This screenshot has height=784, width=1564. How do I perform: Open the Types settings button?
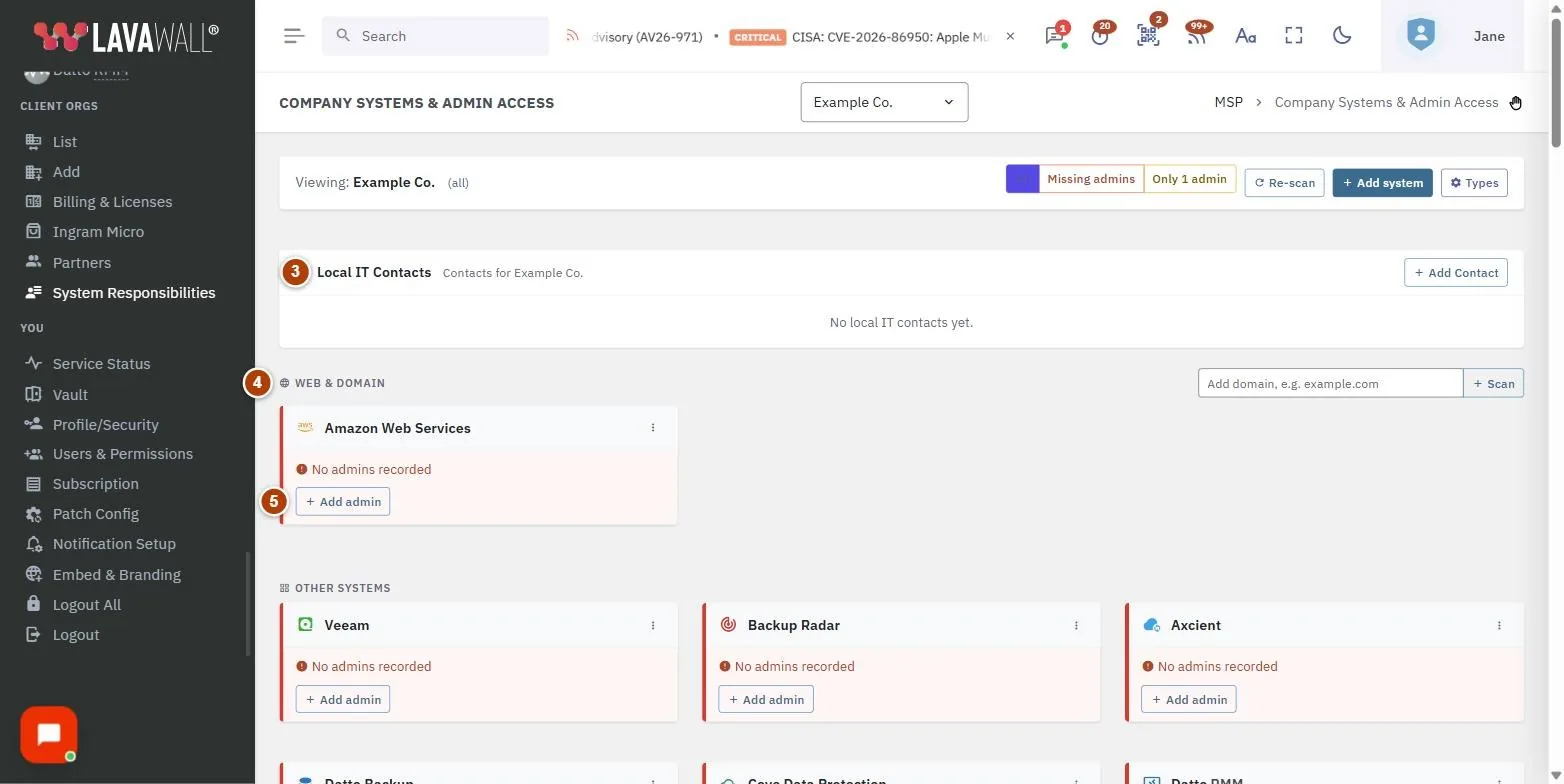click(x=1474, y=183)
